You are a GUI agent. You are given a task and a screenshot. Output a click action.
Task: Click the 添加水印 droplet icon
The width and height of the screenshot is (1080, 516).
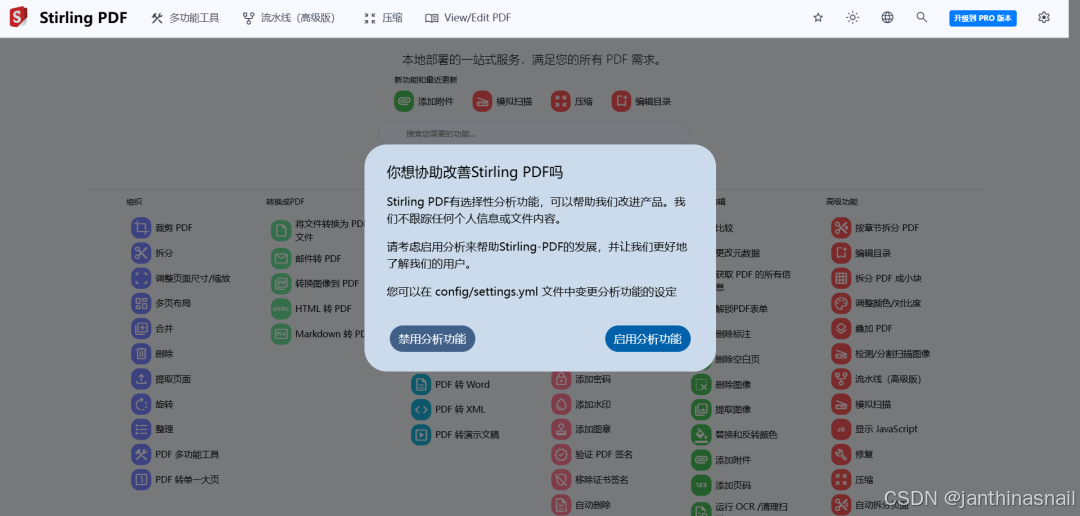[x=561, y=404]
